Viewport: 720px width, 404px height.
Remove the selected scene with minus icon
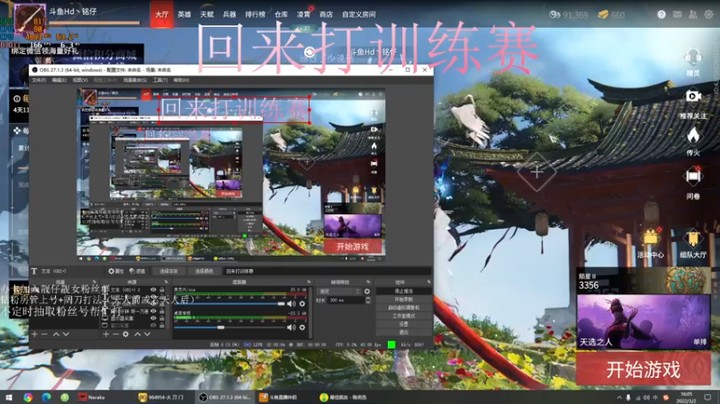[45, 334]
